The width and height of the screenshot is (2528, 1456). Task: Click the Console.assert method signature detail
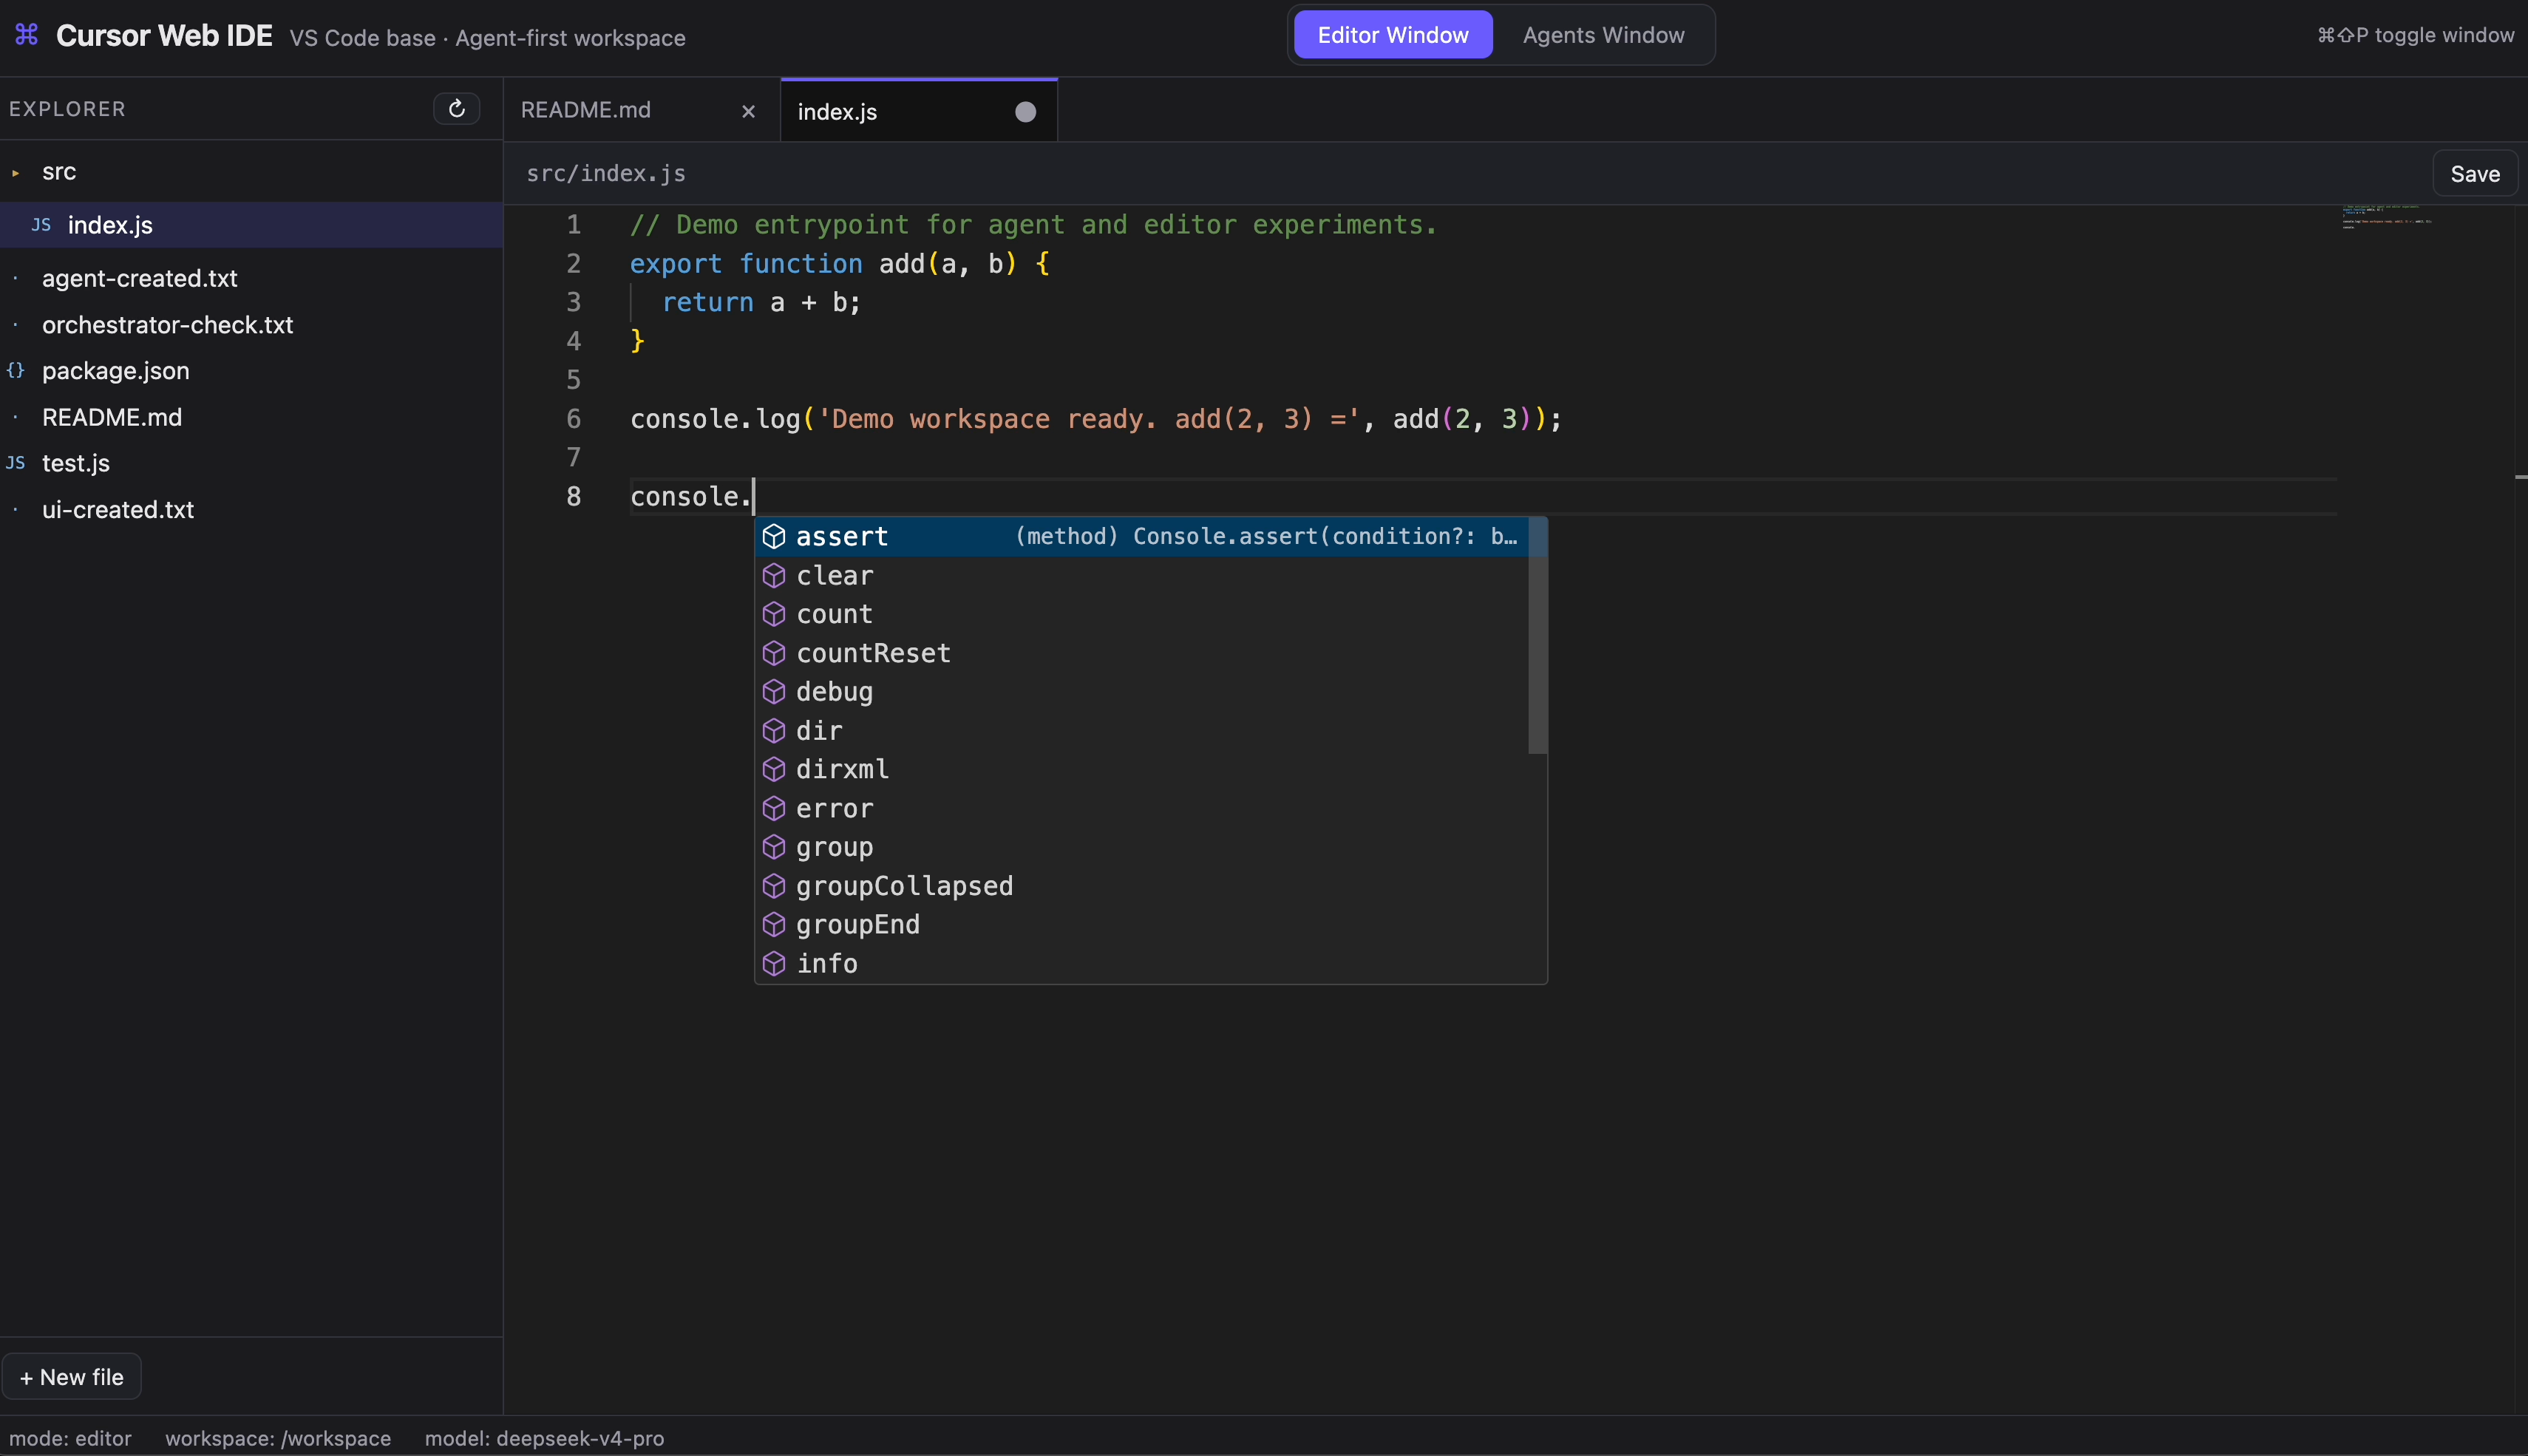(1266, 537)
